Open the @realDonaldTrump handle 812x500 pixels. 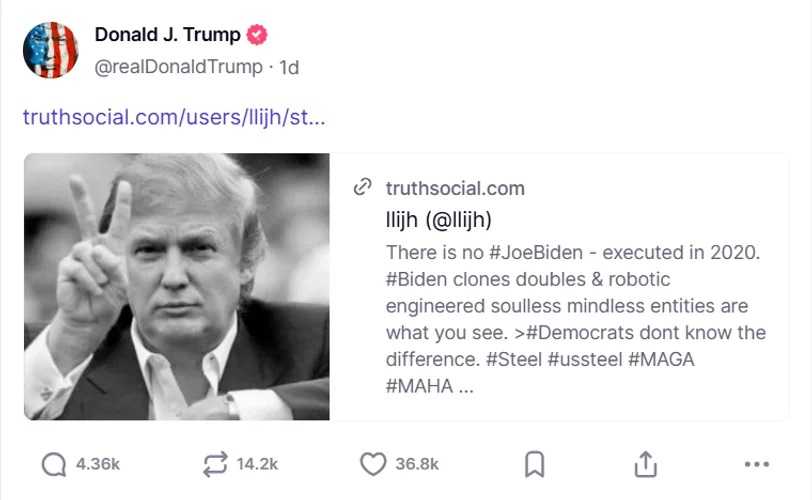click(x=178, y=67)
